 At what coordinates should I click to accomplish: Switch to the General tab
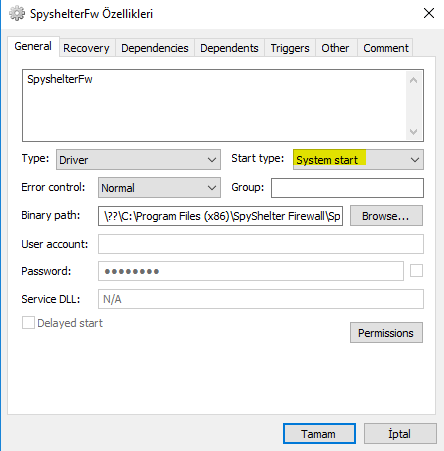pos(33,46)
